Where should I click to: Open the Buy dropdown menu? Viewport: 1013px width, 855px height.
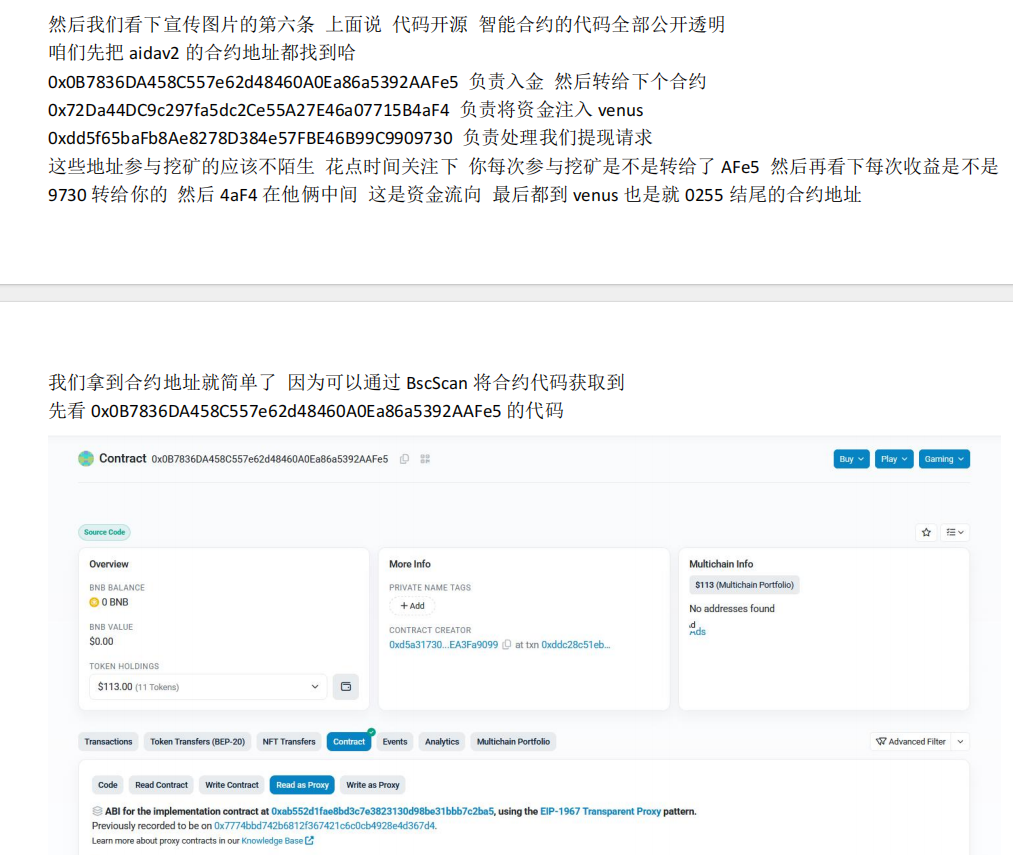click(851, 459)
